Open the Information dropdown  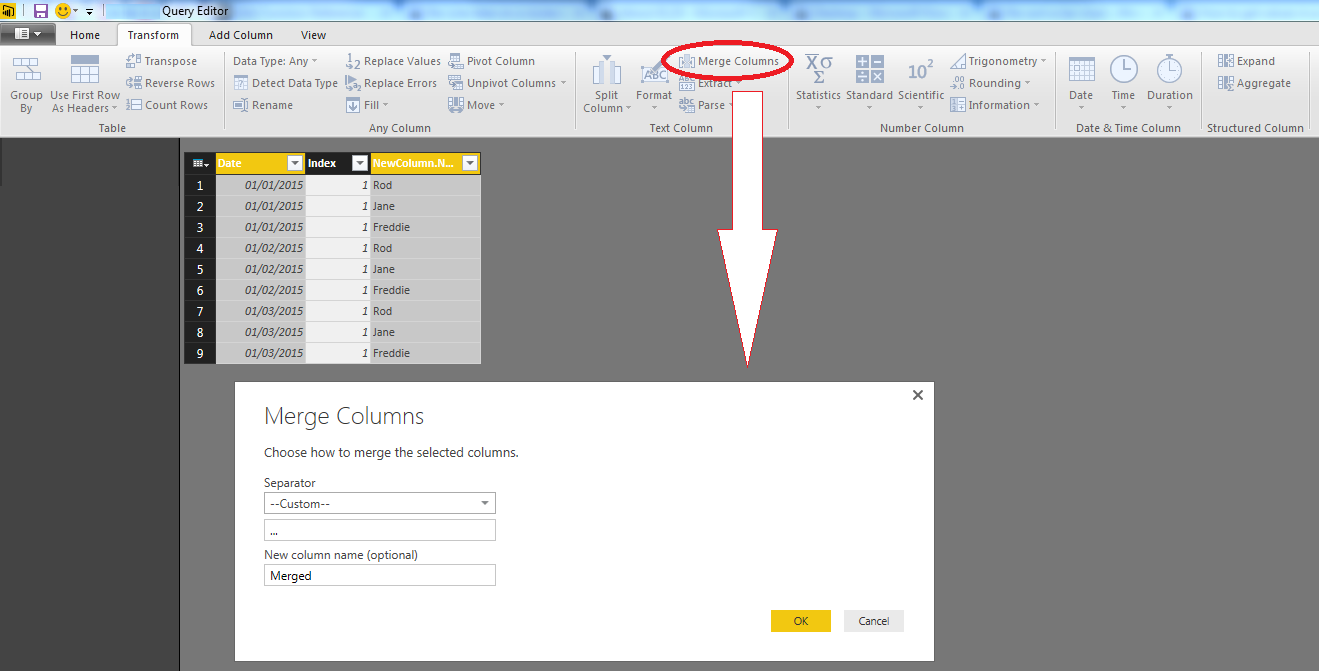tap(995, 105)
